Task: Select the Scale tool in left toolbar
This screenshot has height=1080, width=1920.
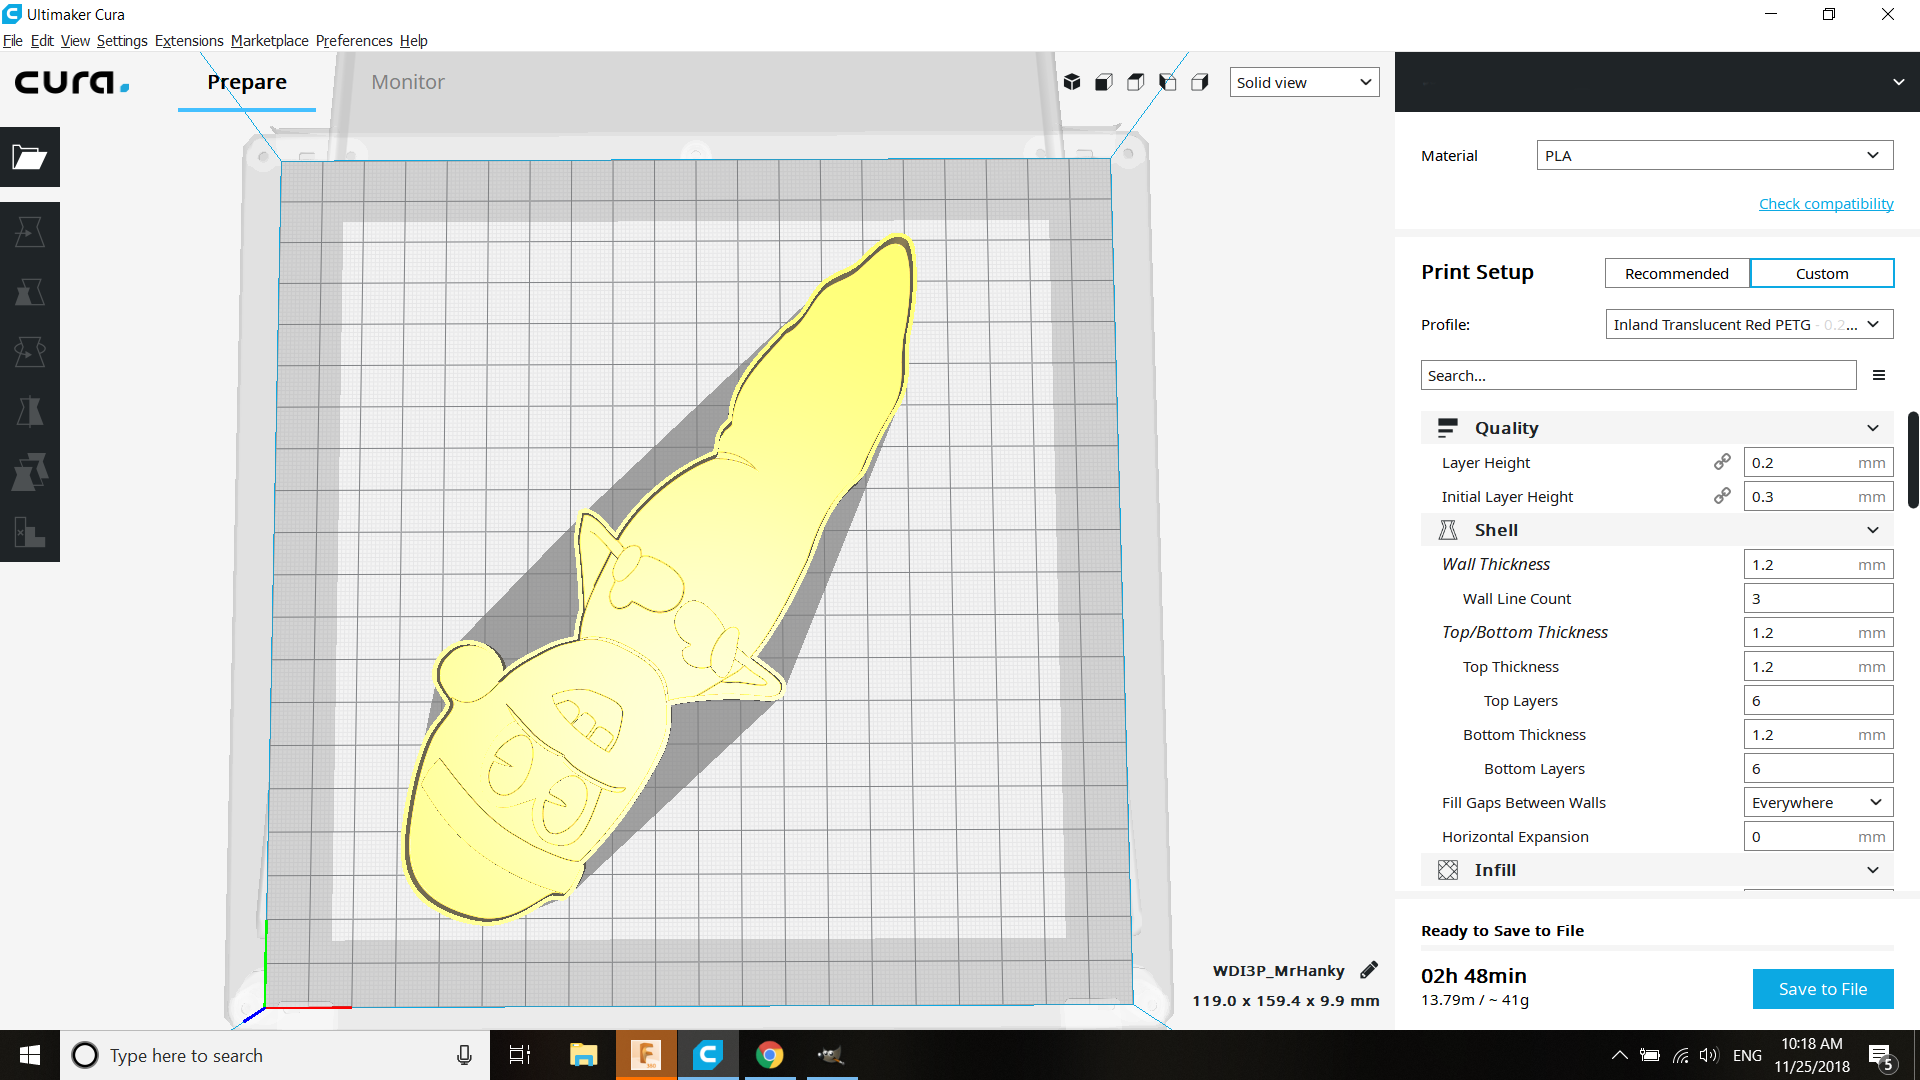Action: (30, 292)
